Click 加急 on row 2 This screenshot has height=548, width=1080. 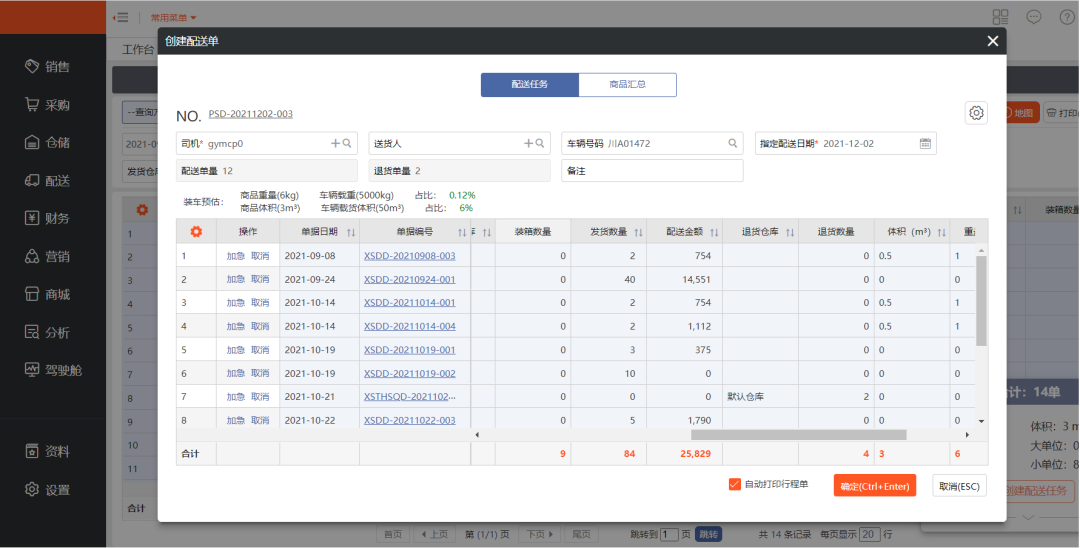(235, 279)
